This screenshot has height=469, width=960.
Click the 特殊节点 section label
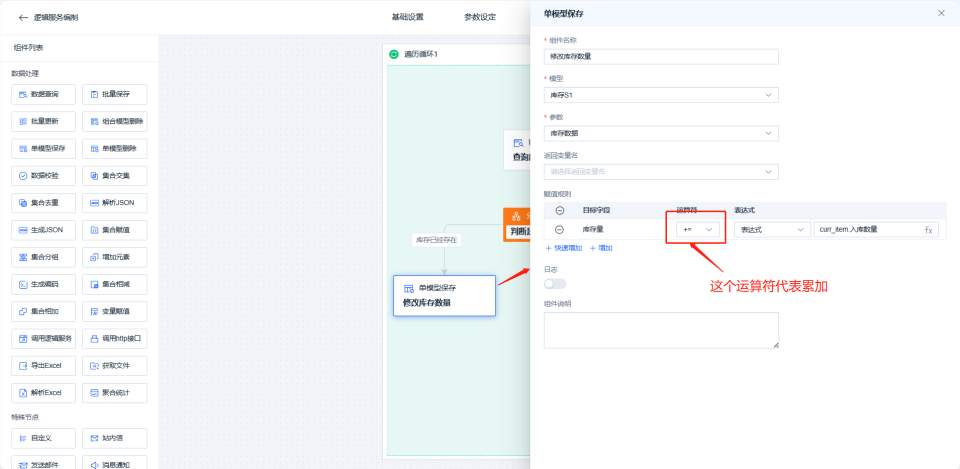point(25,417)
